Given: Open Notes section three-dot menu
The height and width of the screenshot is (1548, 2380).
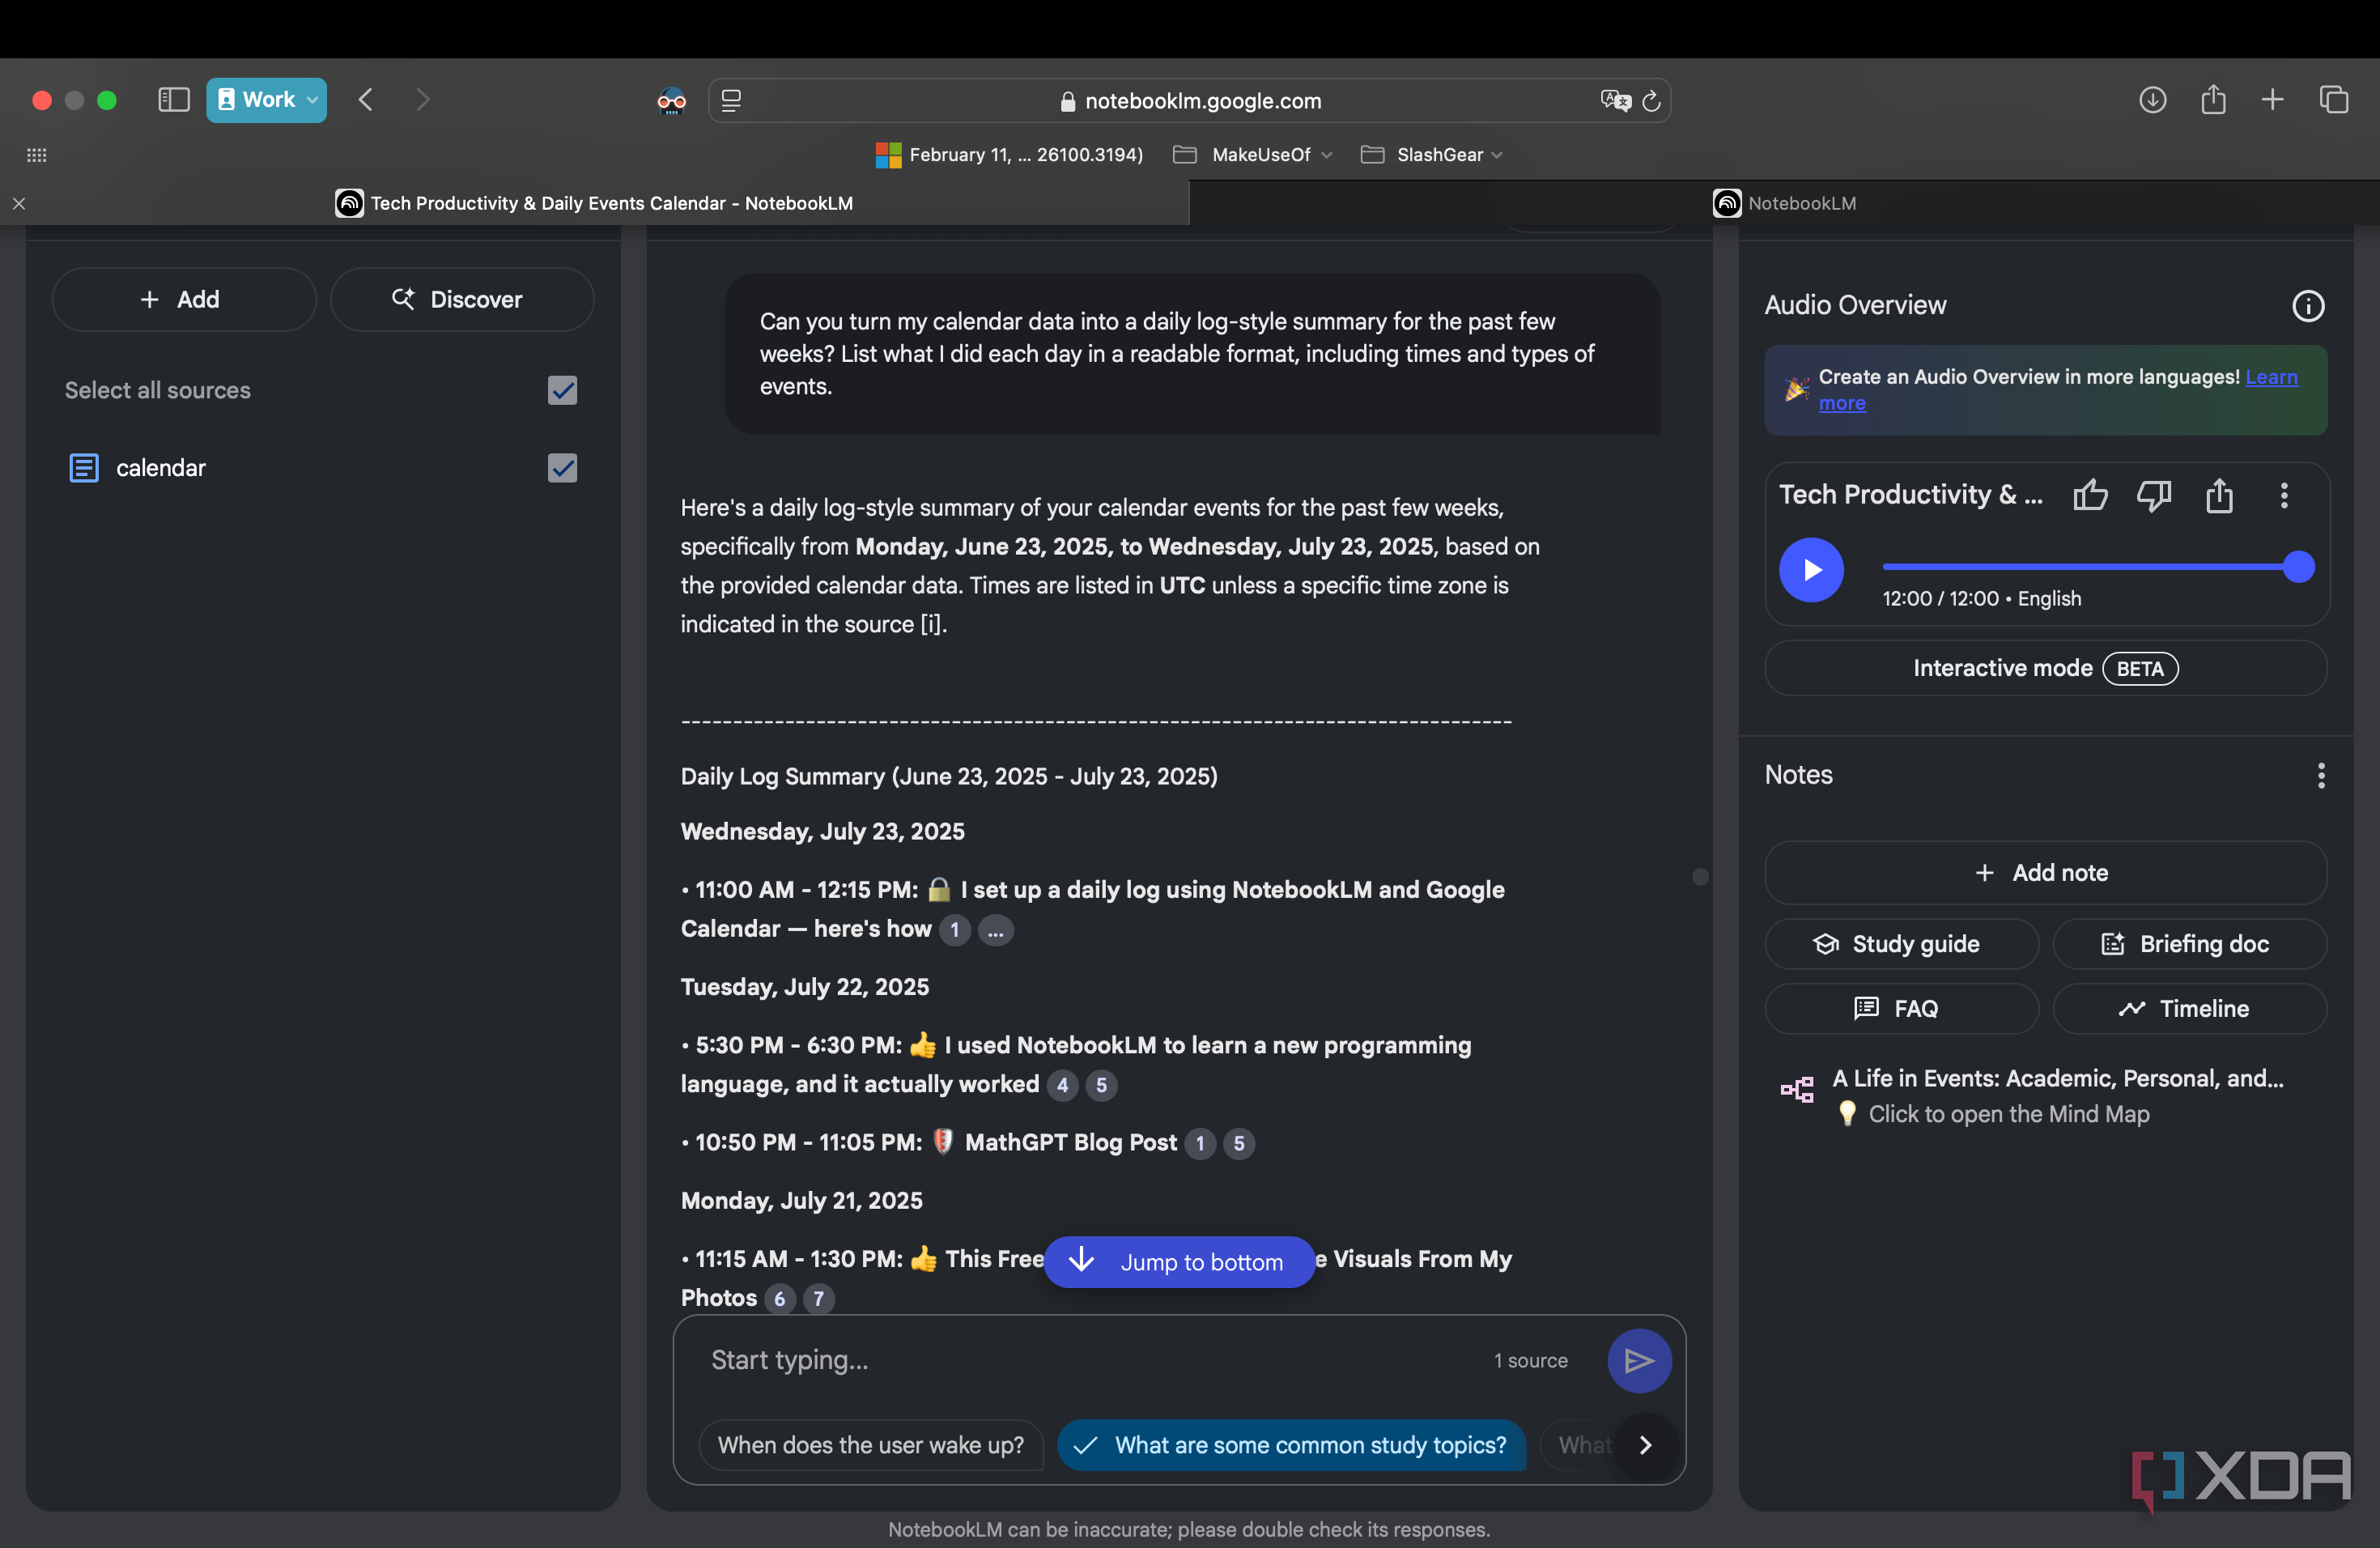Looking at the screenshot, I should point(2321,775).
